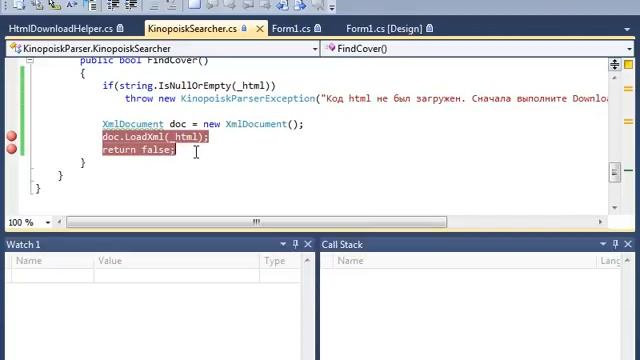This screenshot has width=640, height=360.
Task: Click the Call Stack Name column header
Action: (464, 261)
